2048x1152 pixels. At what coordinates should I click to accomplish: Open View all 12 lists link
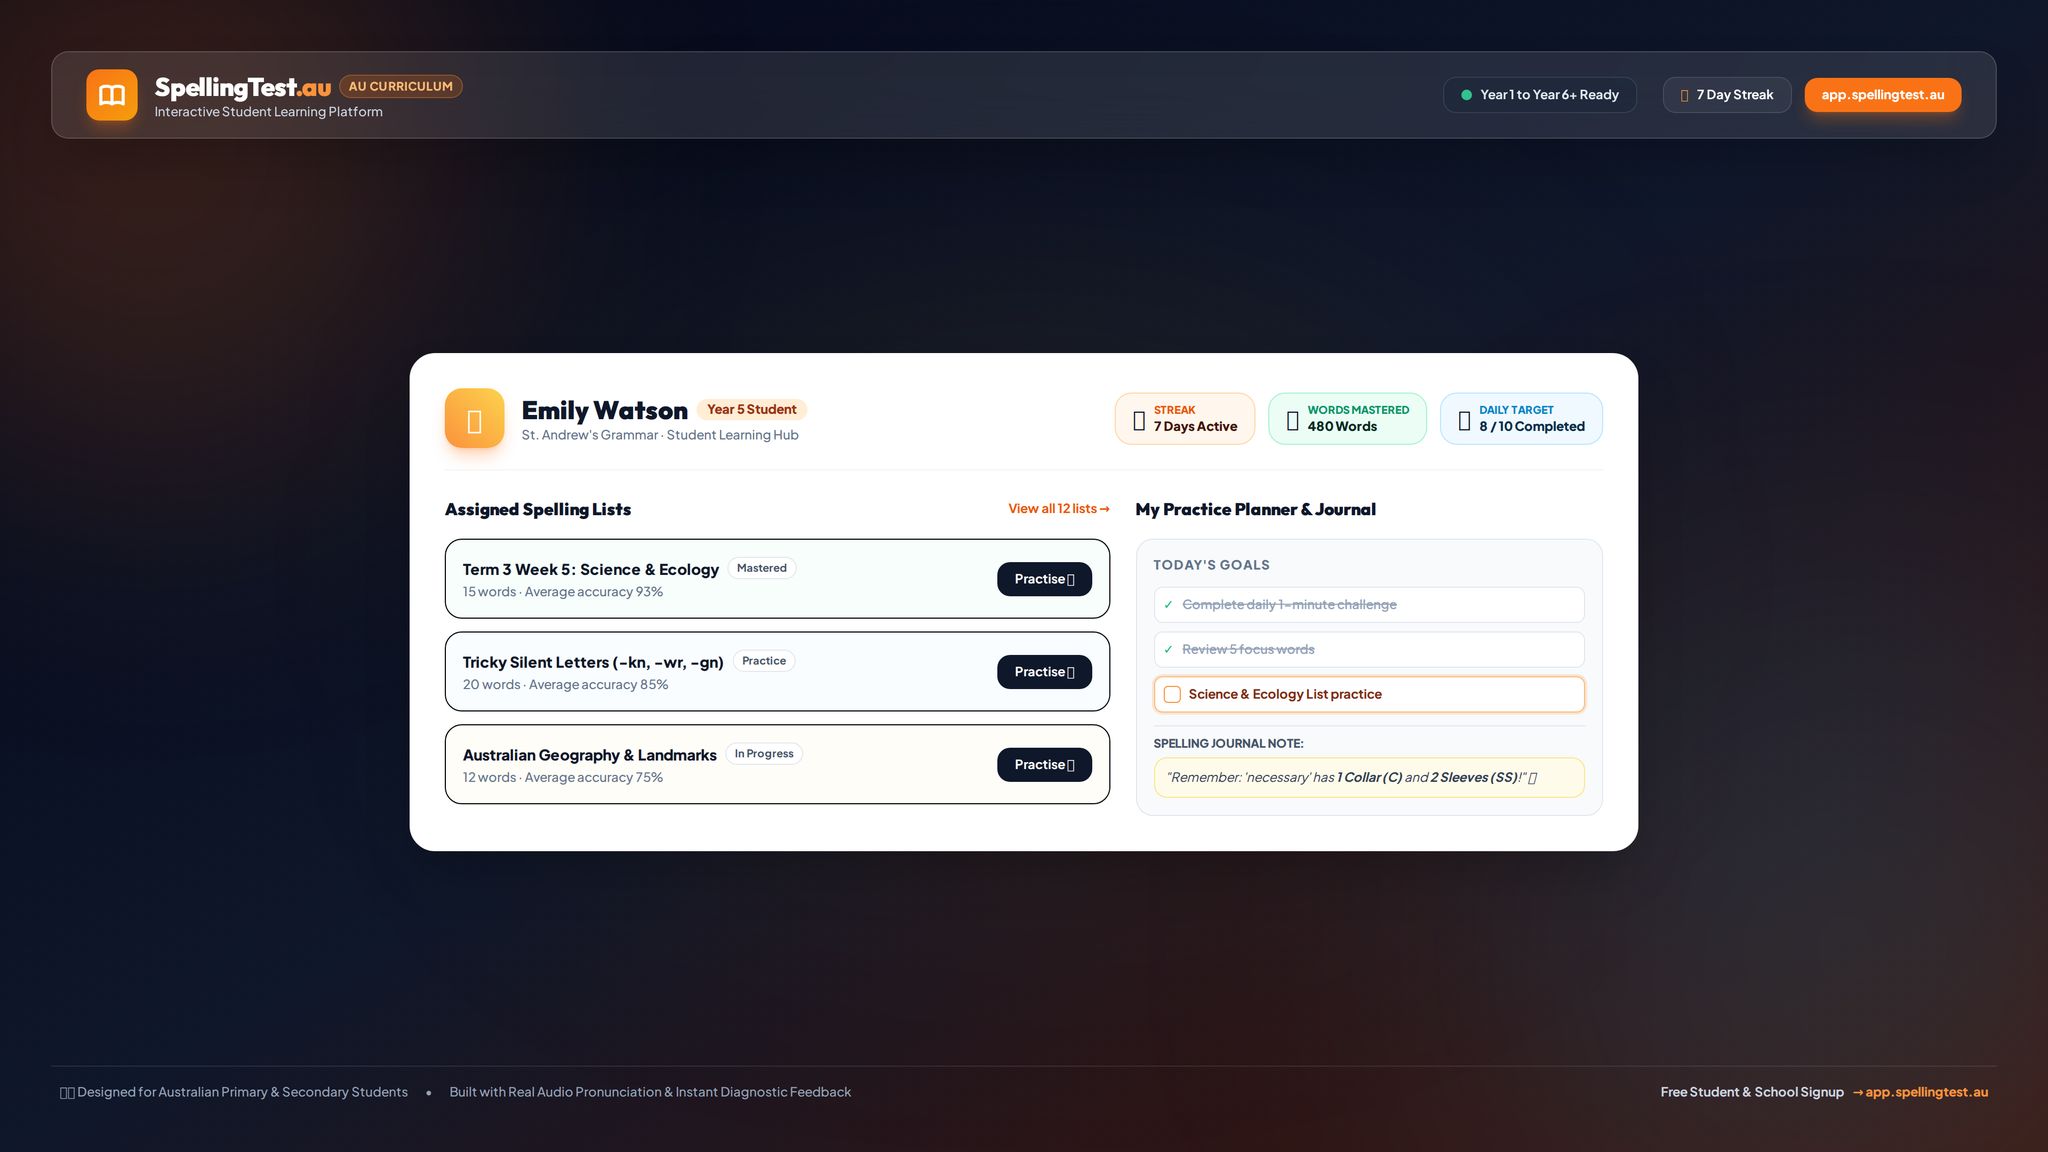click(1058, 509)
